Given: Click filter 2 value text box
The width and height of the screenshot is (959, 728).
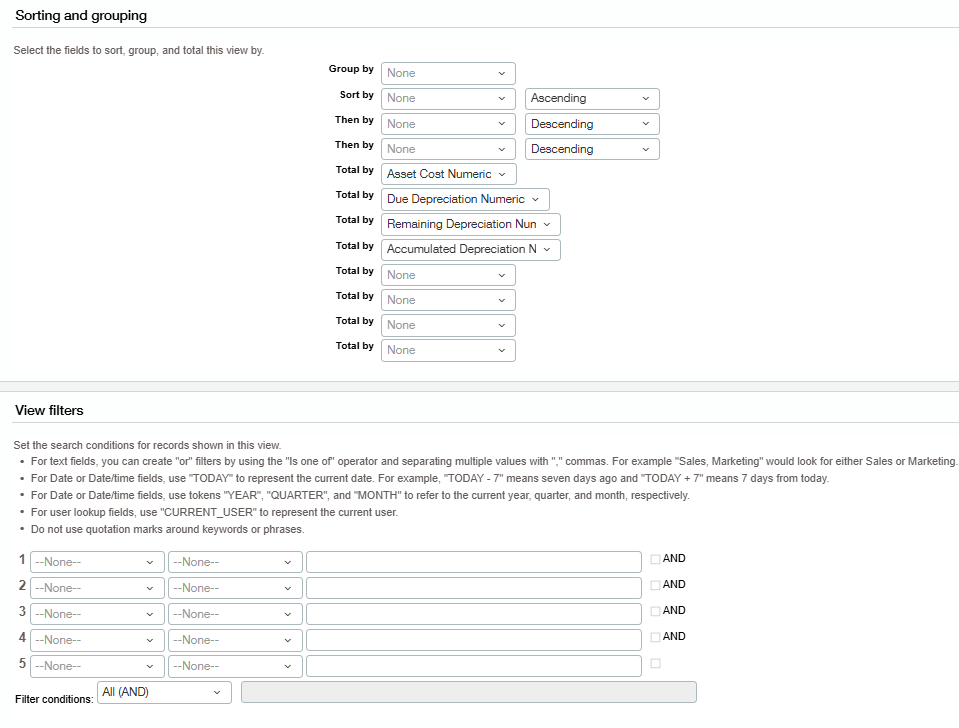Looking at the screenshot, I should (474, 589).
